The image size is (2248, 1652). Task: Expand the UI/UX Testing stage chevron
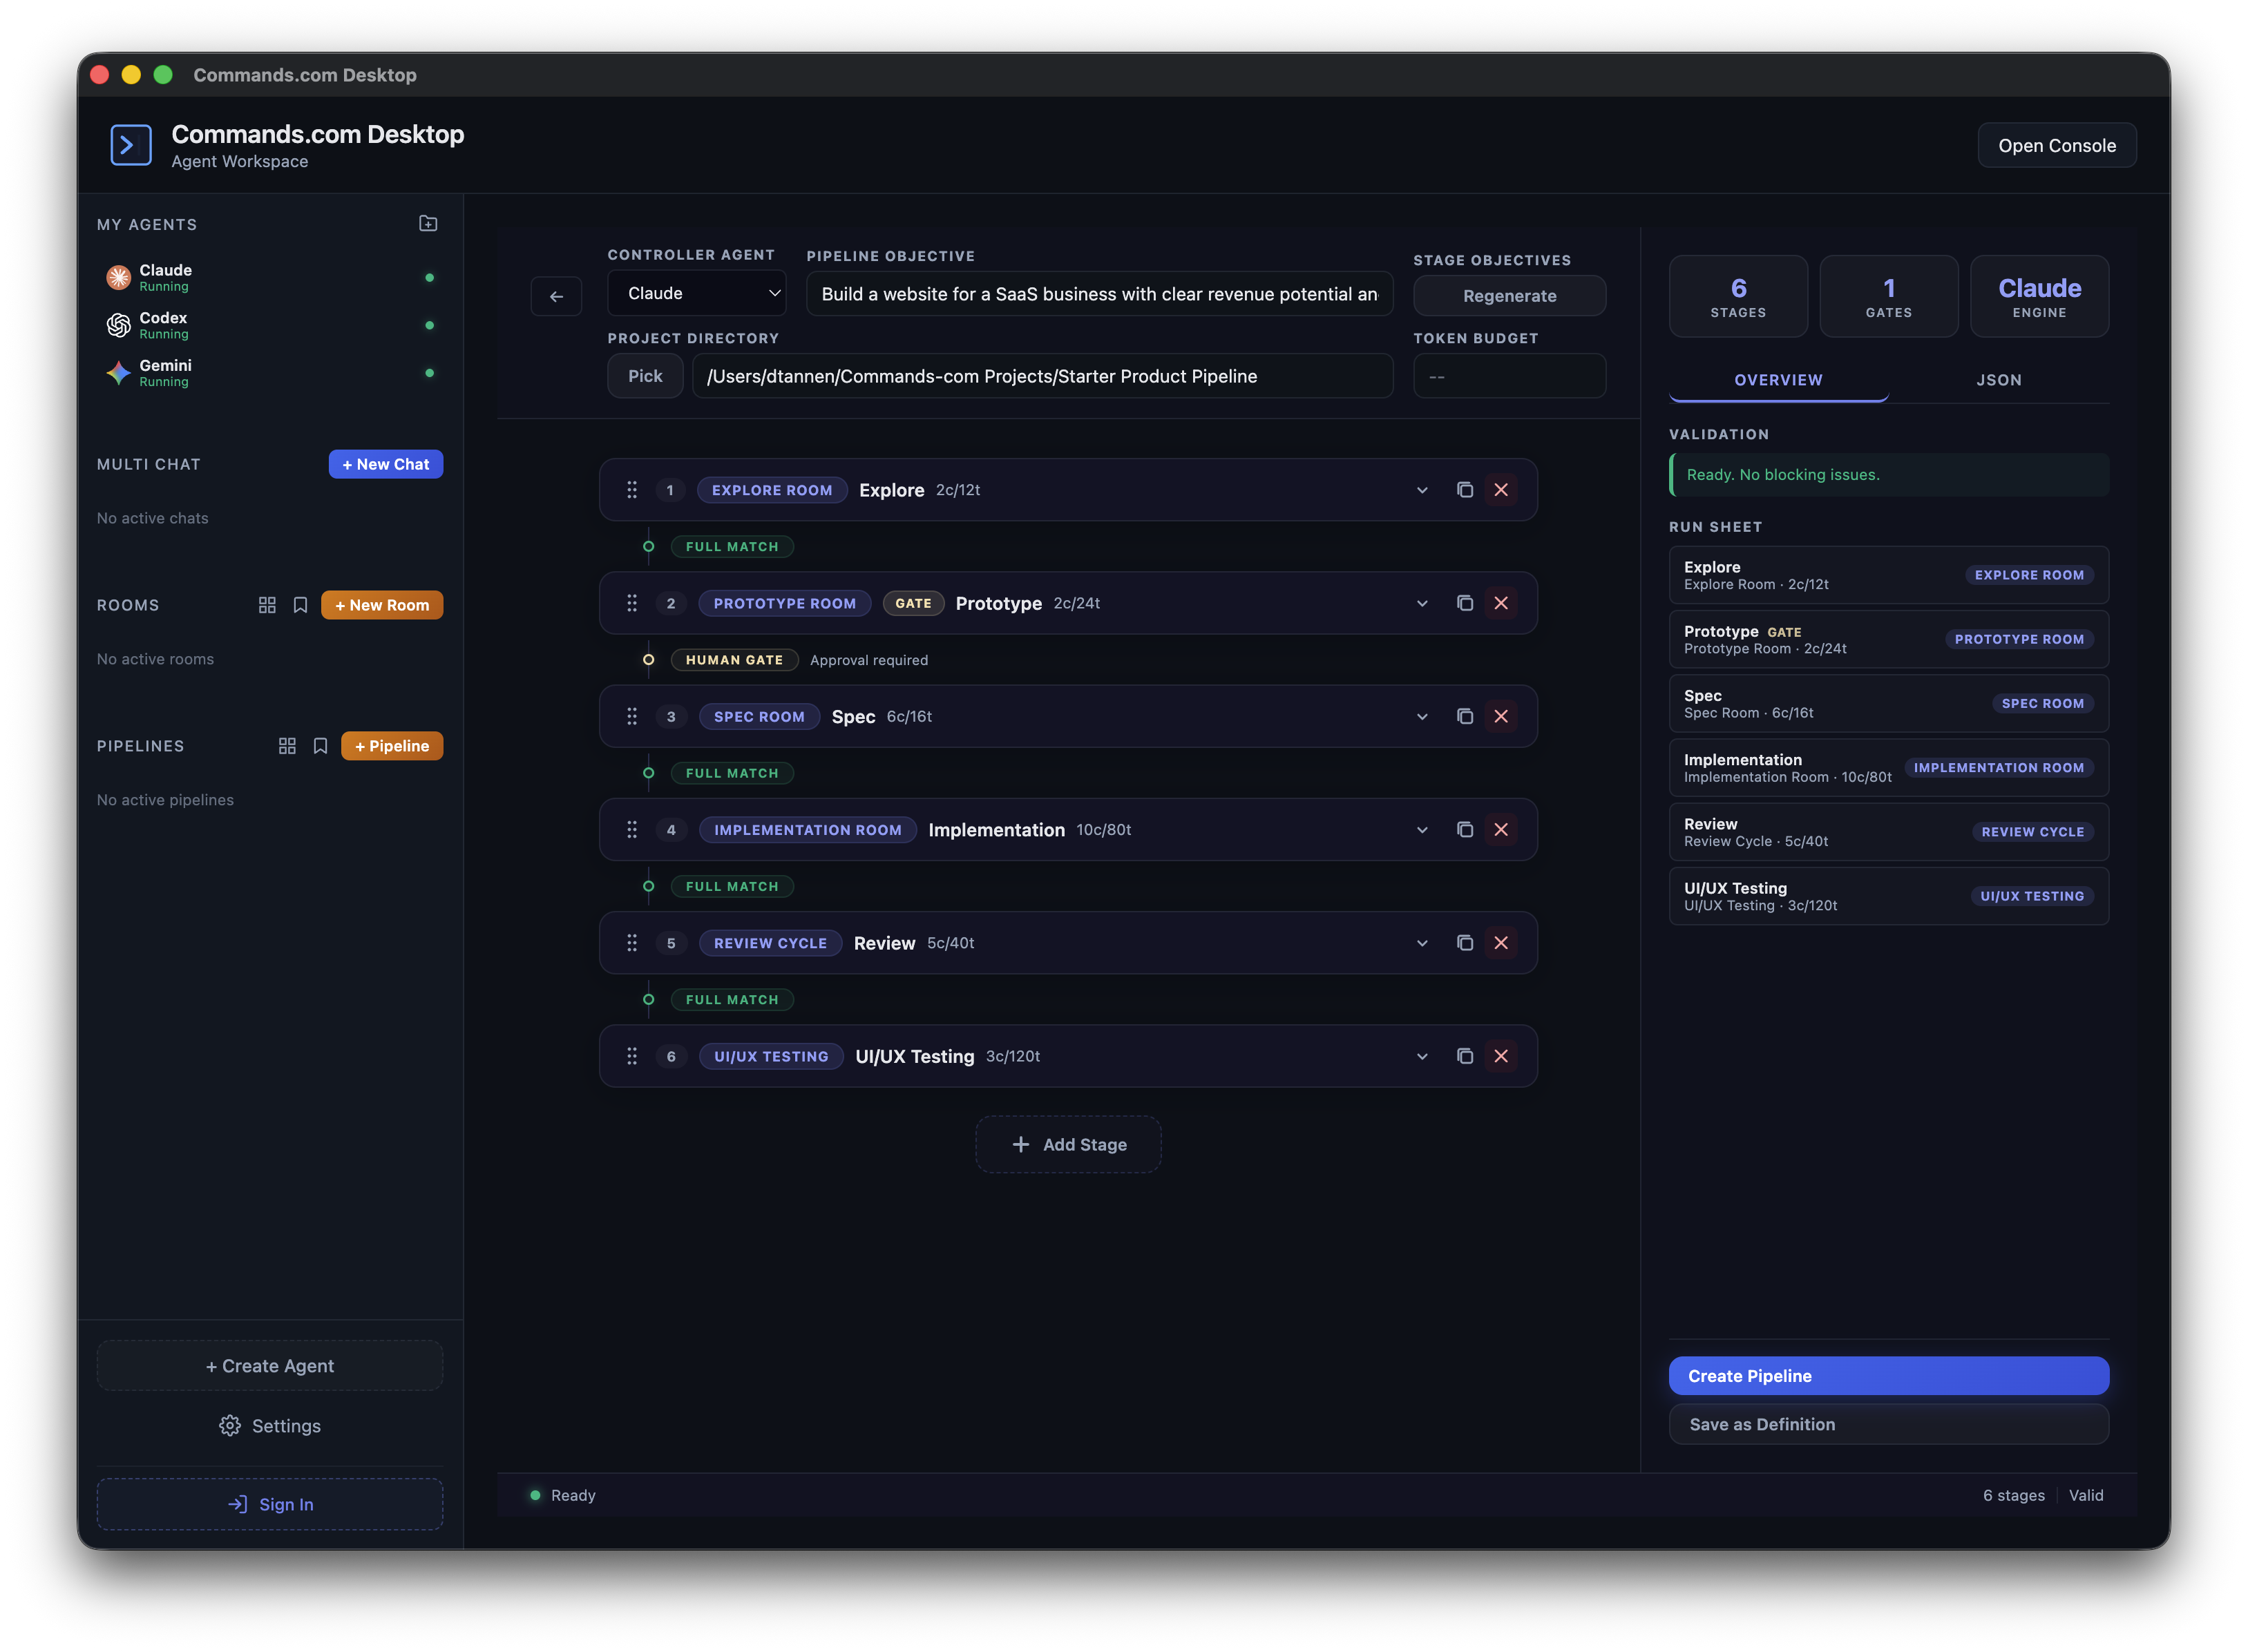[1422, 1056]
